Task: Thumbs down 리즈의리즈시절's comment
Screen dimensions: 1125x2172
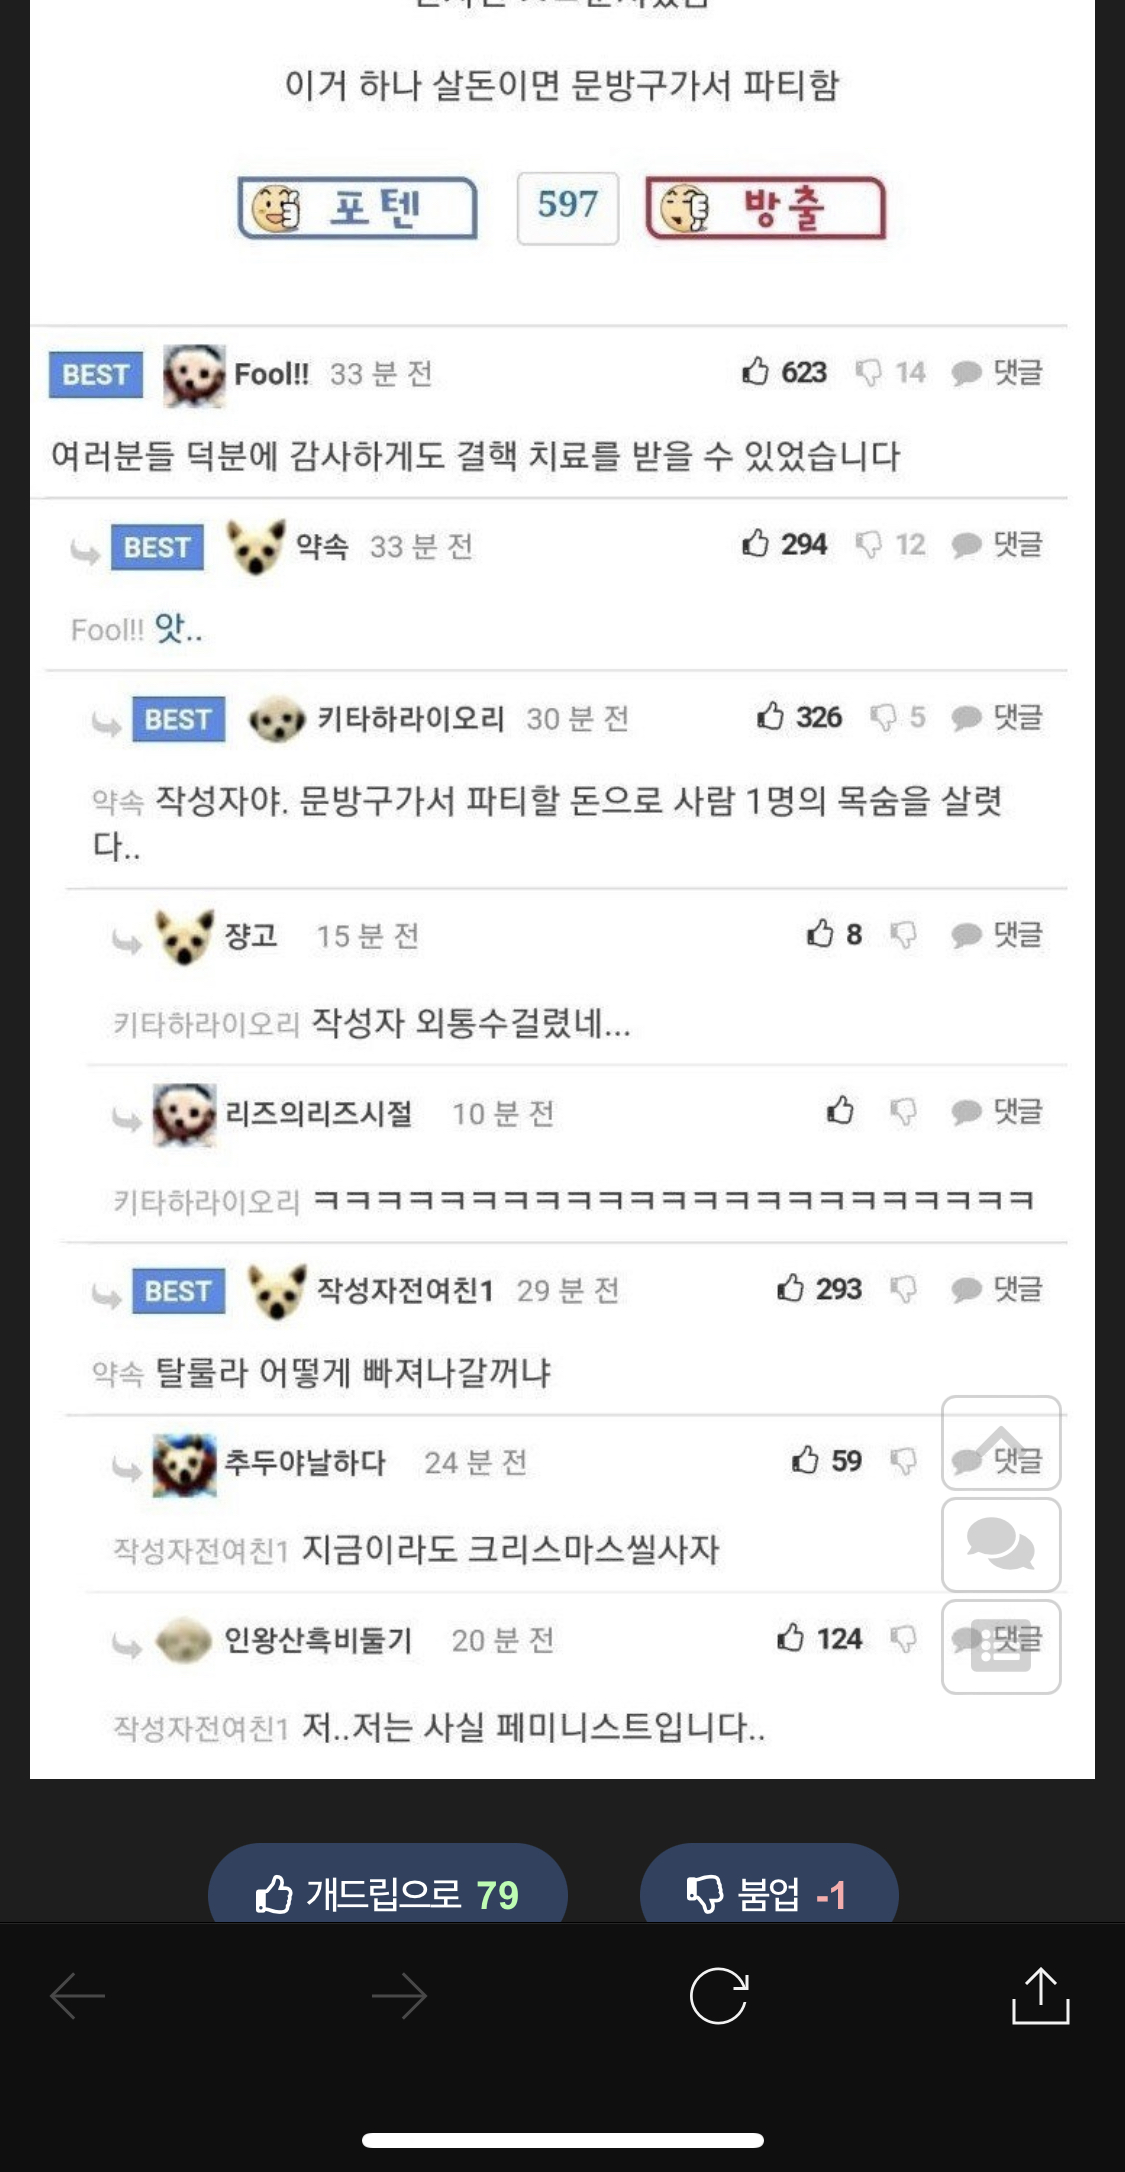Action: pos(903,1112)
